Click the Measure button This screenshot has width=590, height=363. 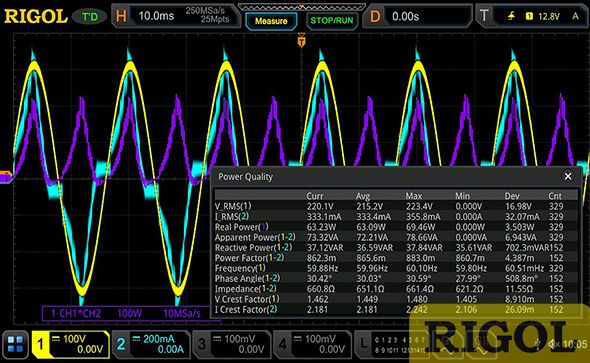point(271,21)
